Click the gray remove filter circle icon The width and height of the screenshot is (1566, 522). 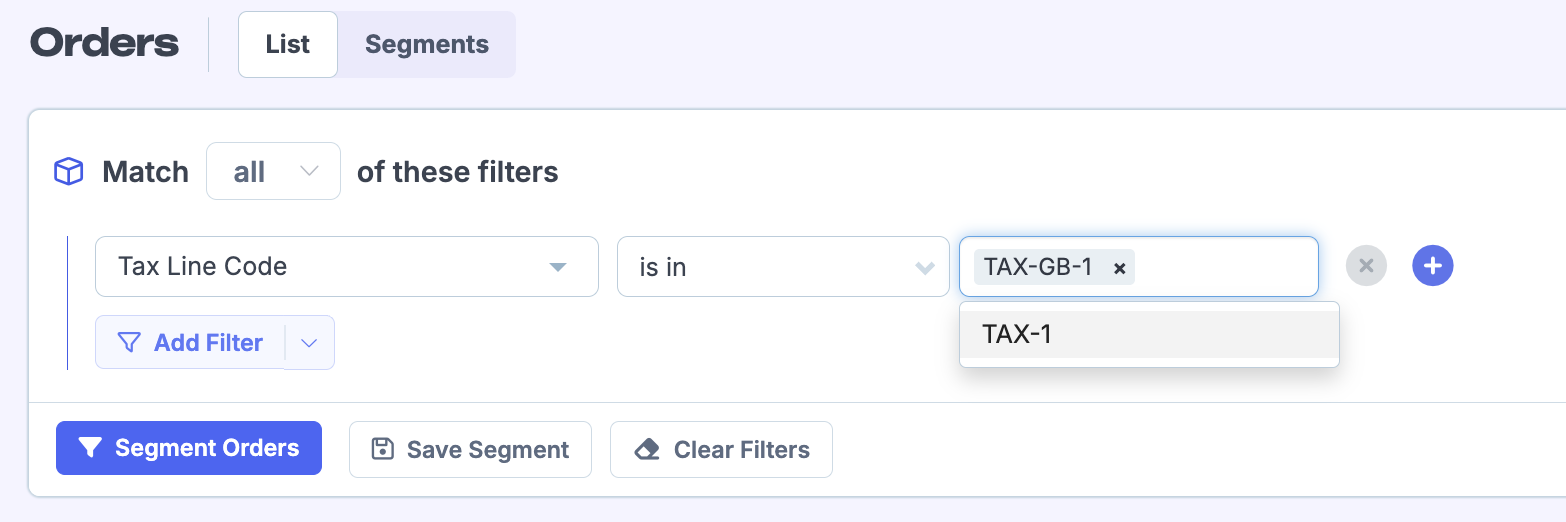1366,266
